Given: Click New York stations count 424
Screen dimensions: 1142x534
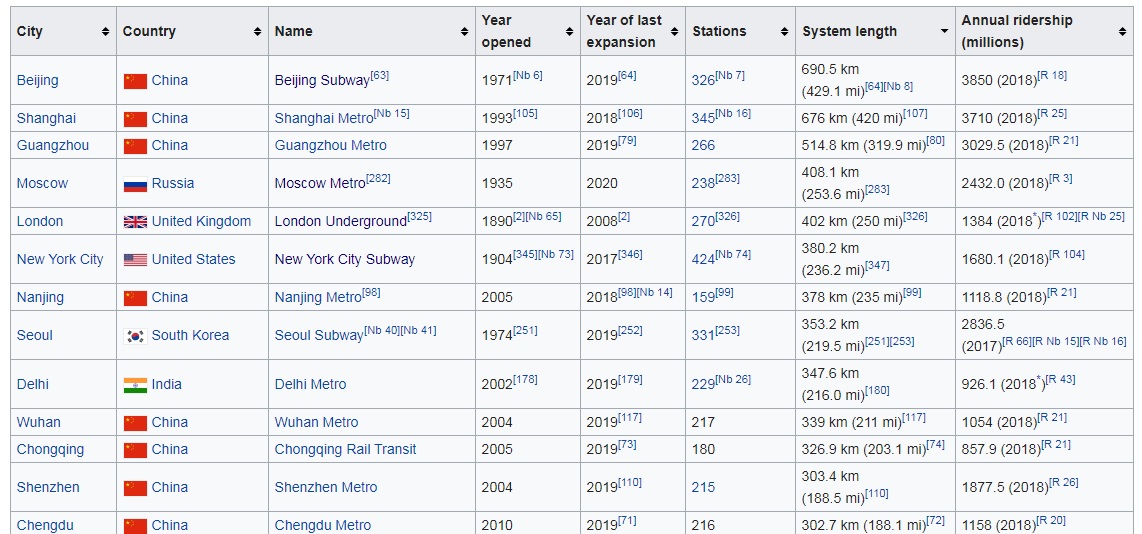Looking at the screenshot, I should pos(703,259).
